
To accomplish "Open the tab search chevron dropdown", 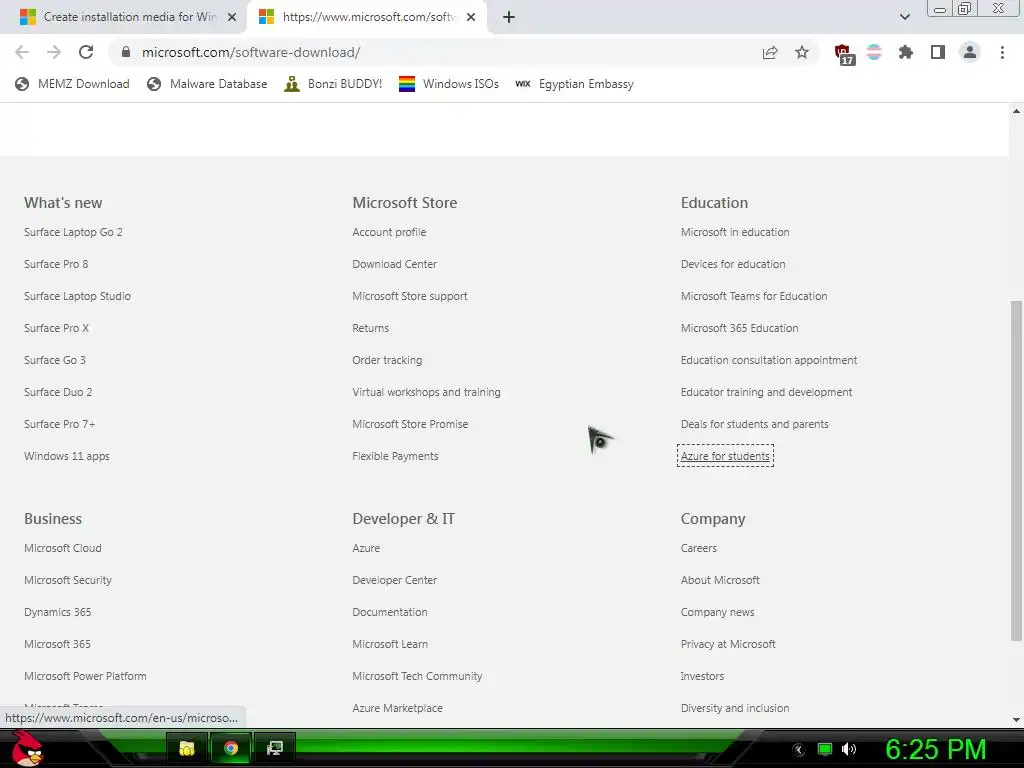I will (904, 17).
